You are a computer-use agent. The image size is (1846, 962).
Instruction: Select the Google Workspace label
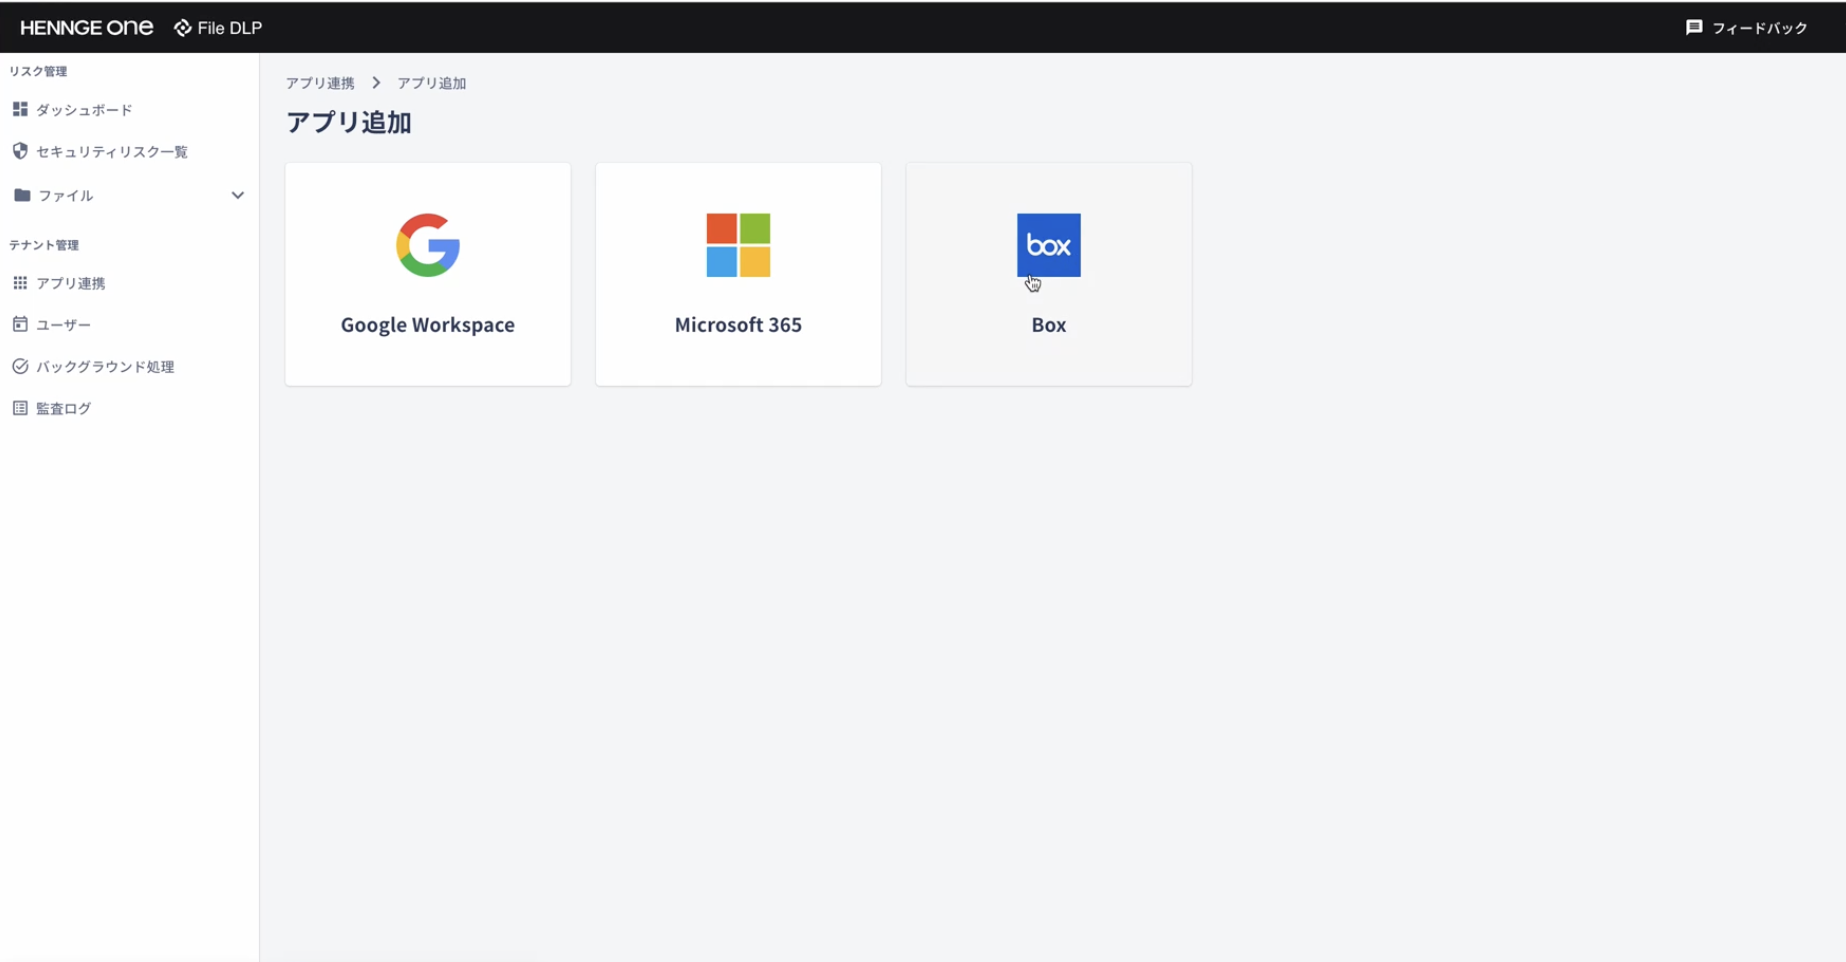(428, 324)
